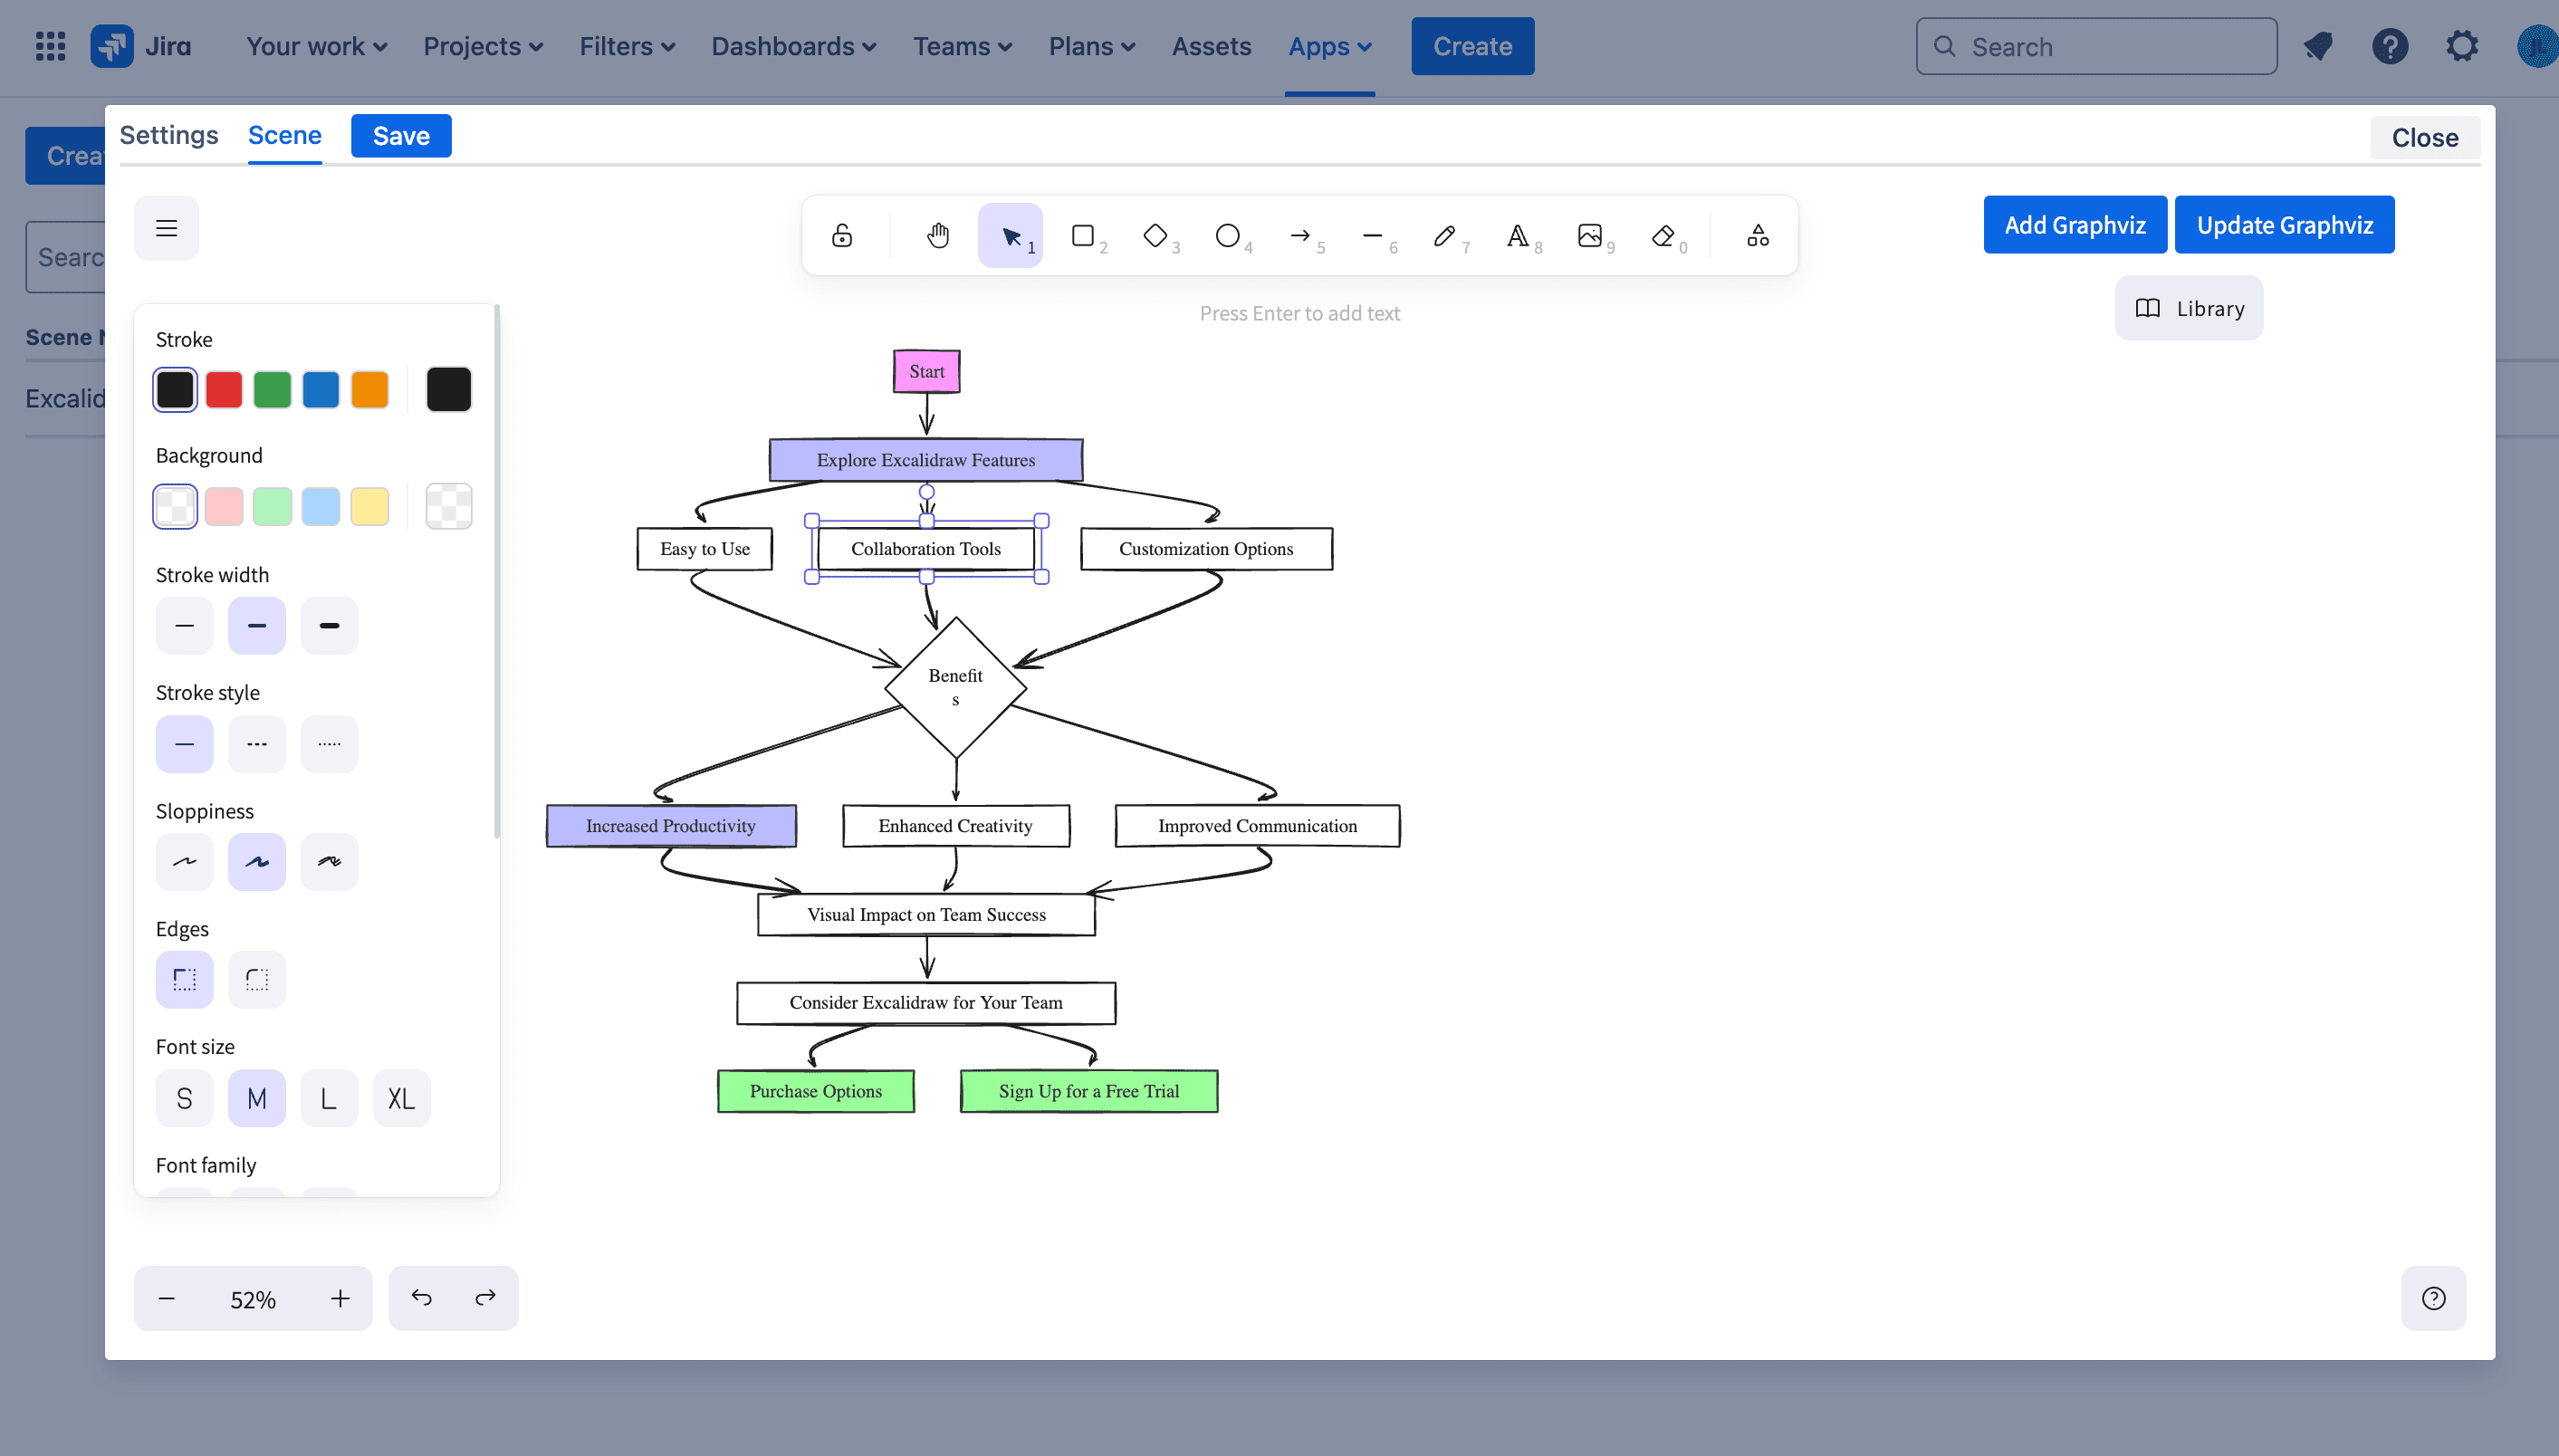Open the Library panel
Screen dimensions: 2559x1456
(x=2189, y=308)
